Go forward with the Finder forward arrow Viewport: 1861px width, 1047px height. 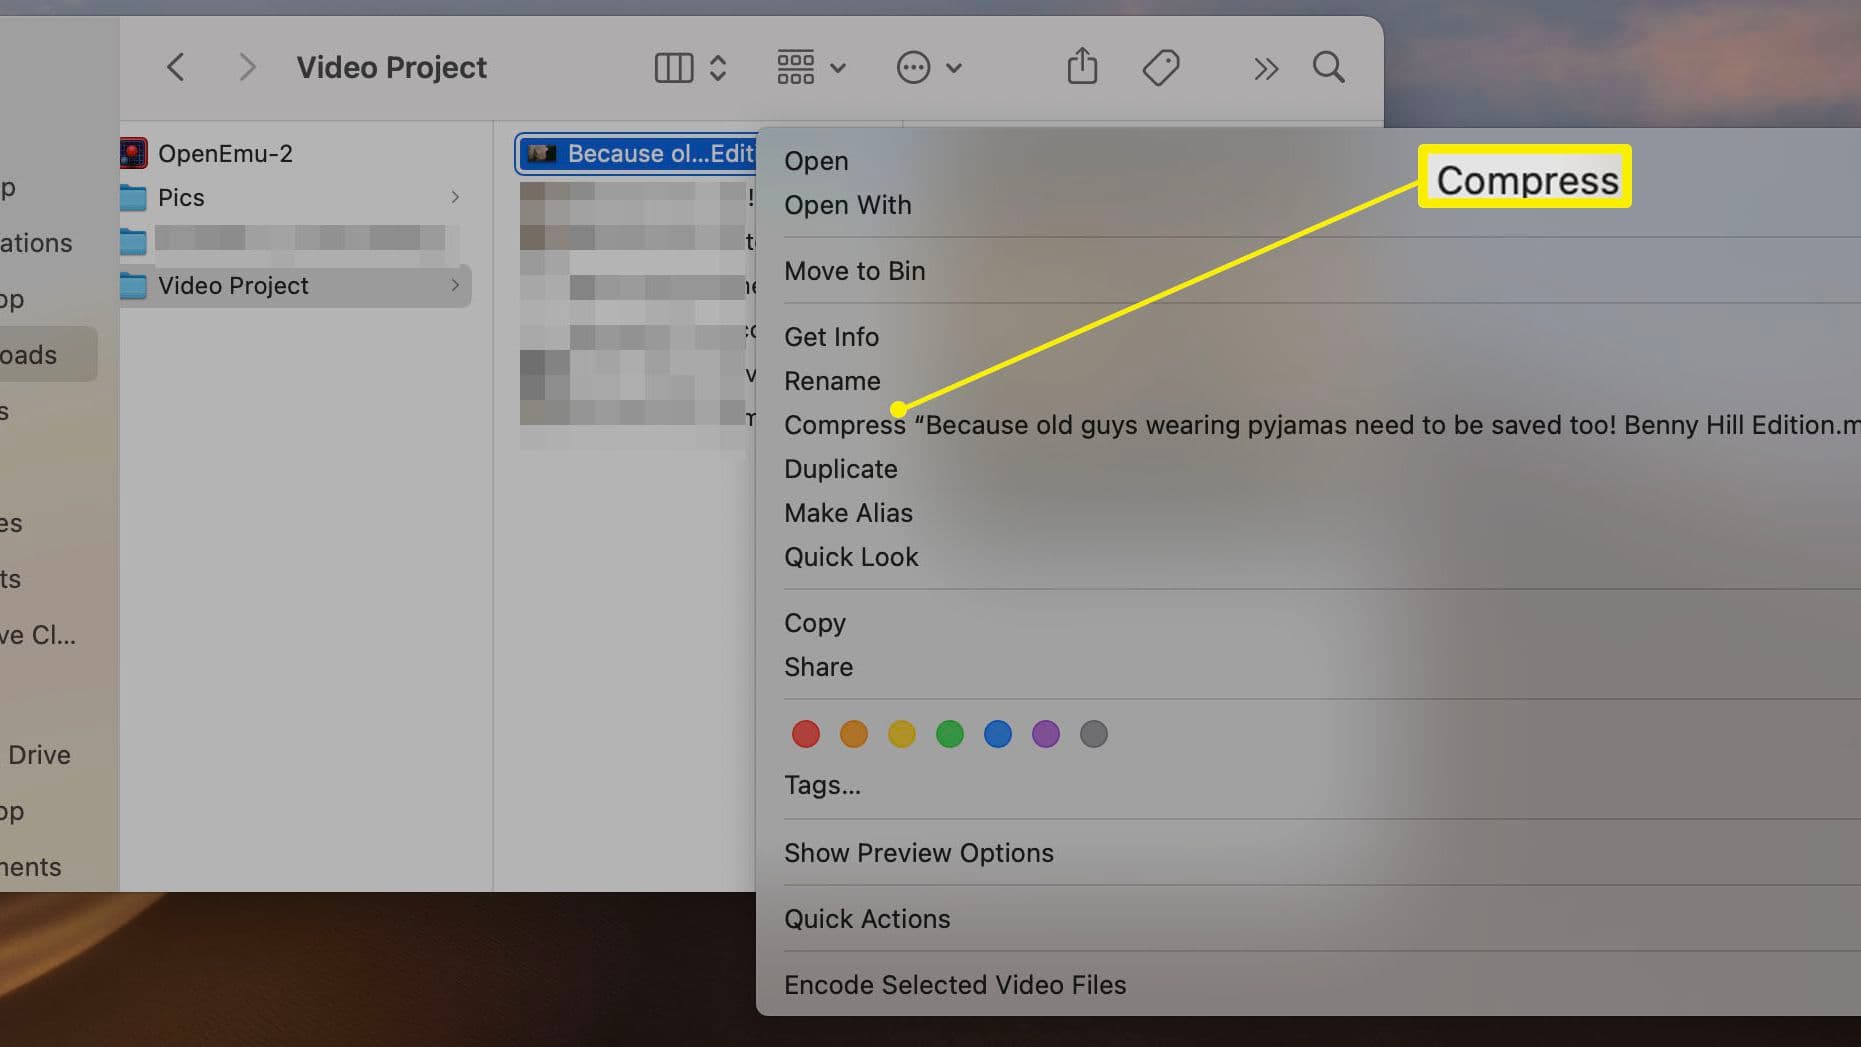tap(247, 67)
